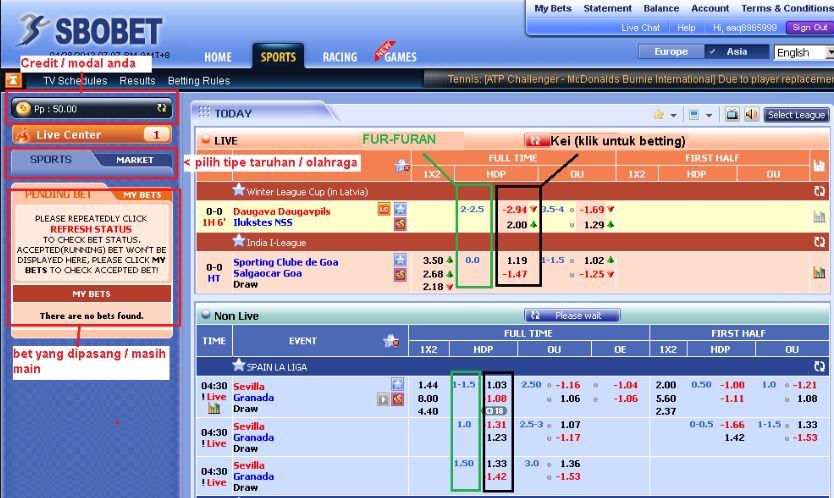Refresh the Spain La Liga odds

point(819,366)
